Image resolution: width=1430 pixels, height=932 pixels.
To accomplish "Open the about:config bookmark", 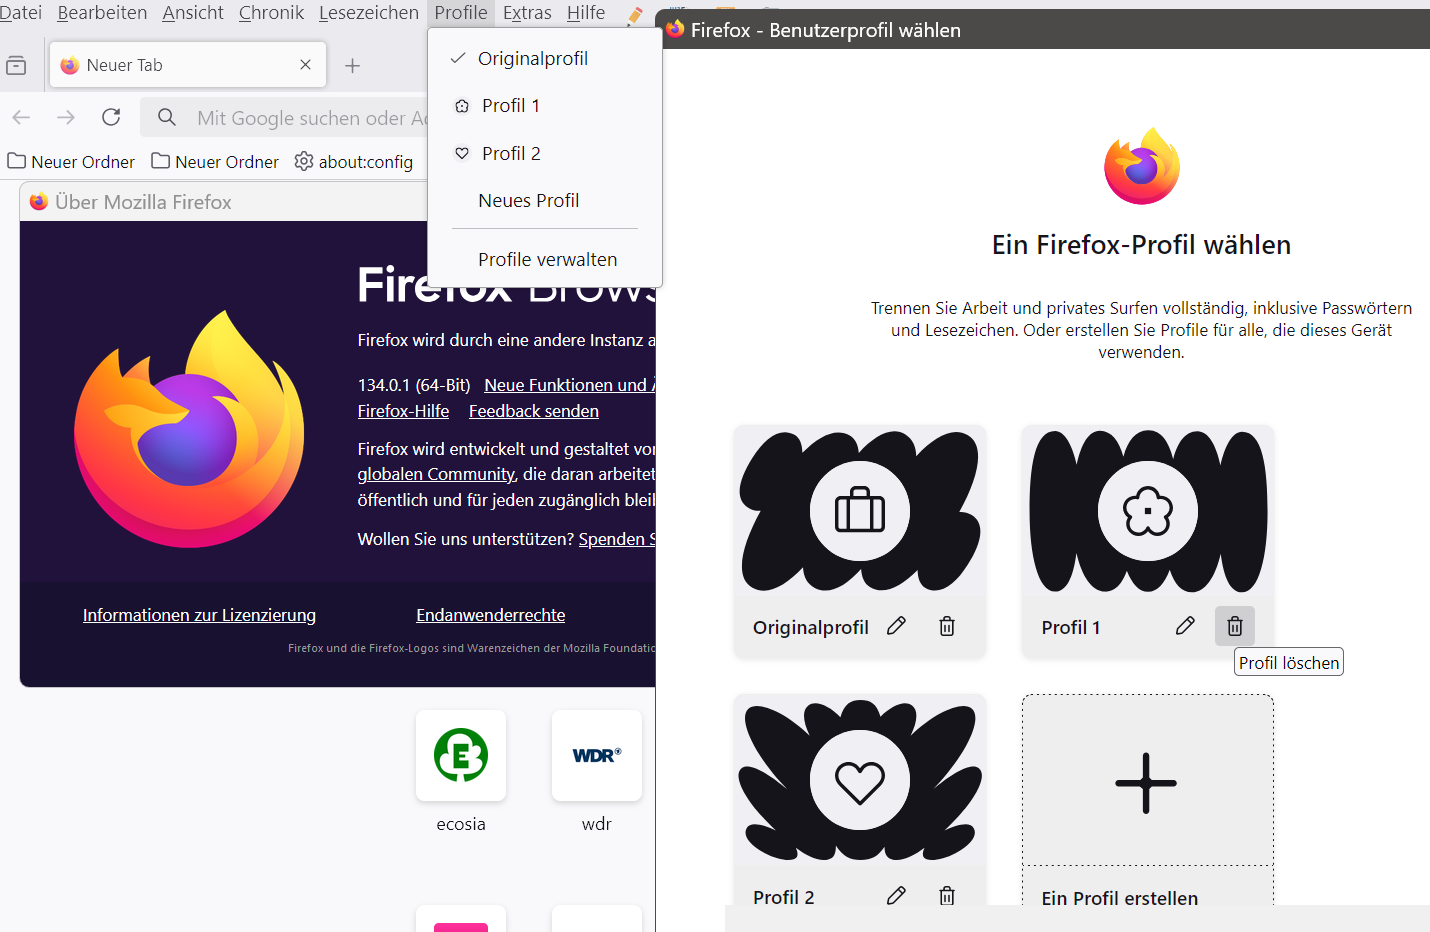I will pos(354,161).
